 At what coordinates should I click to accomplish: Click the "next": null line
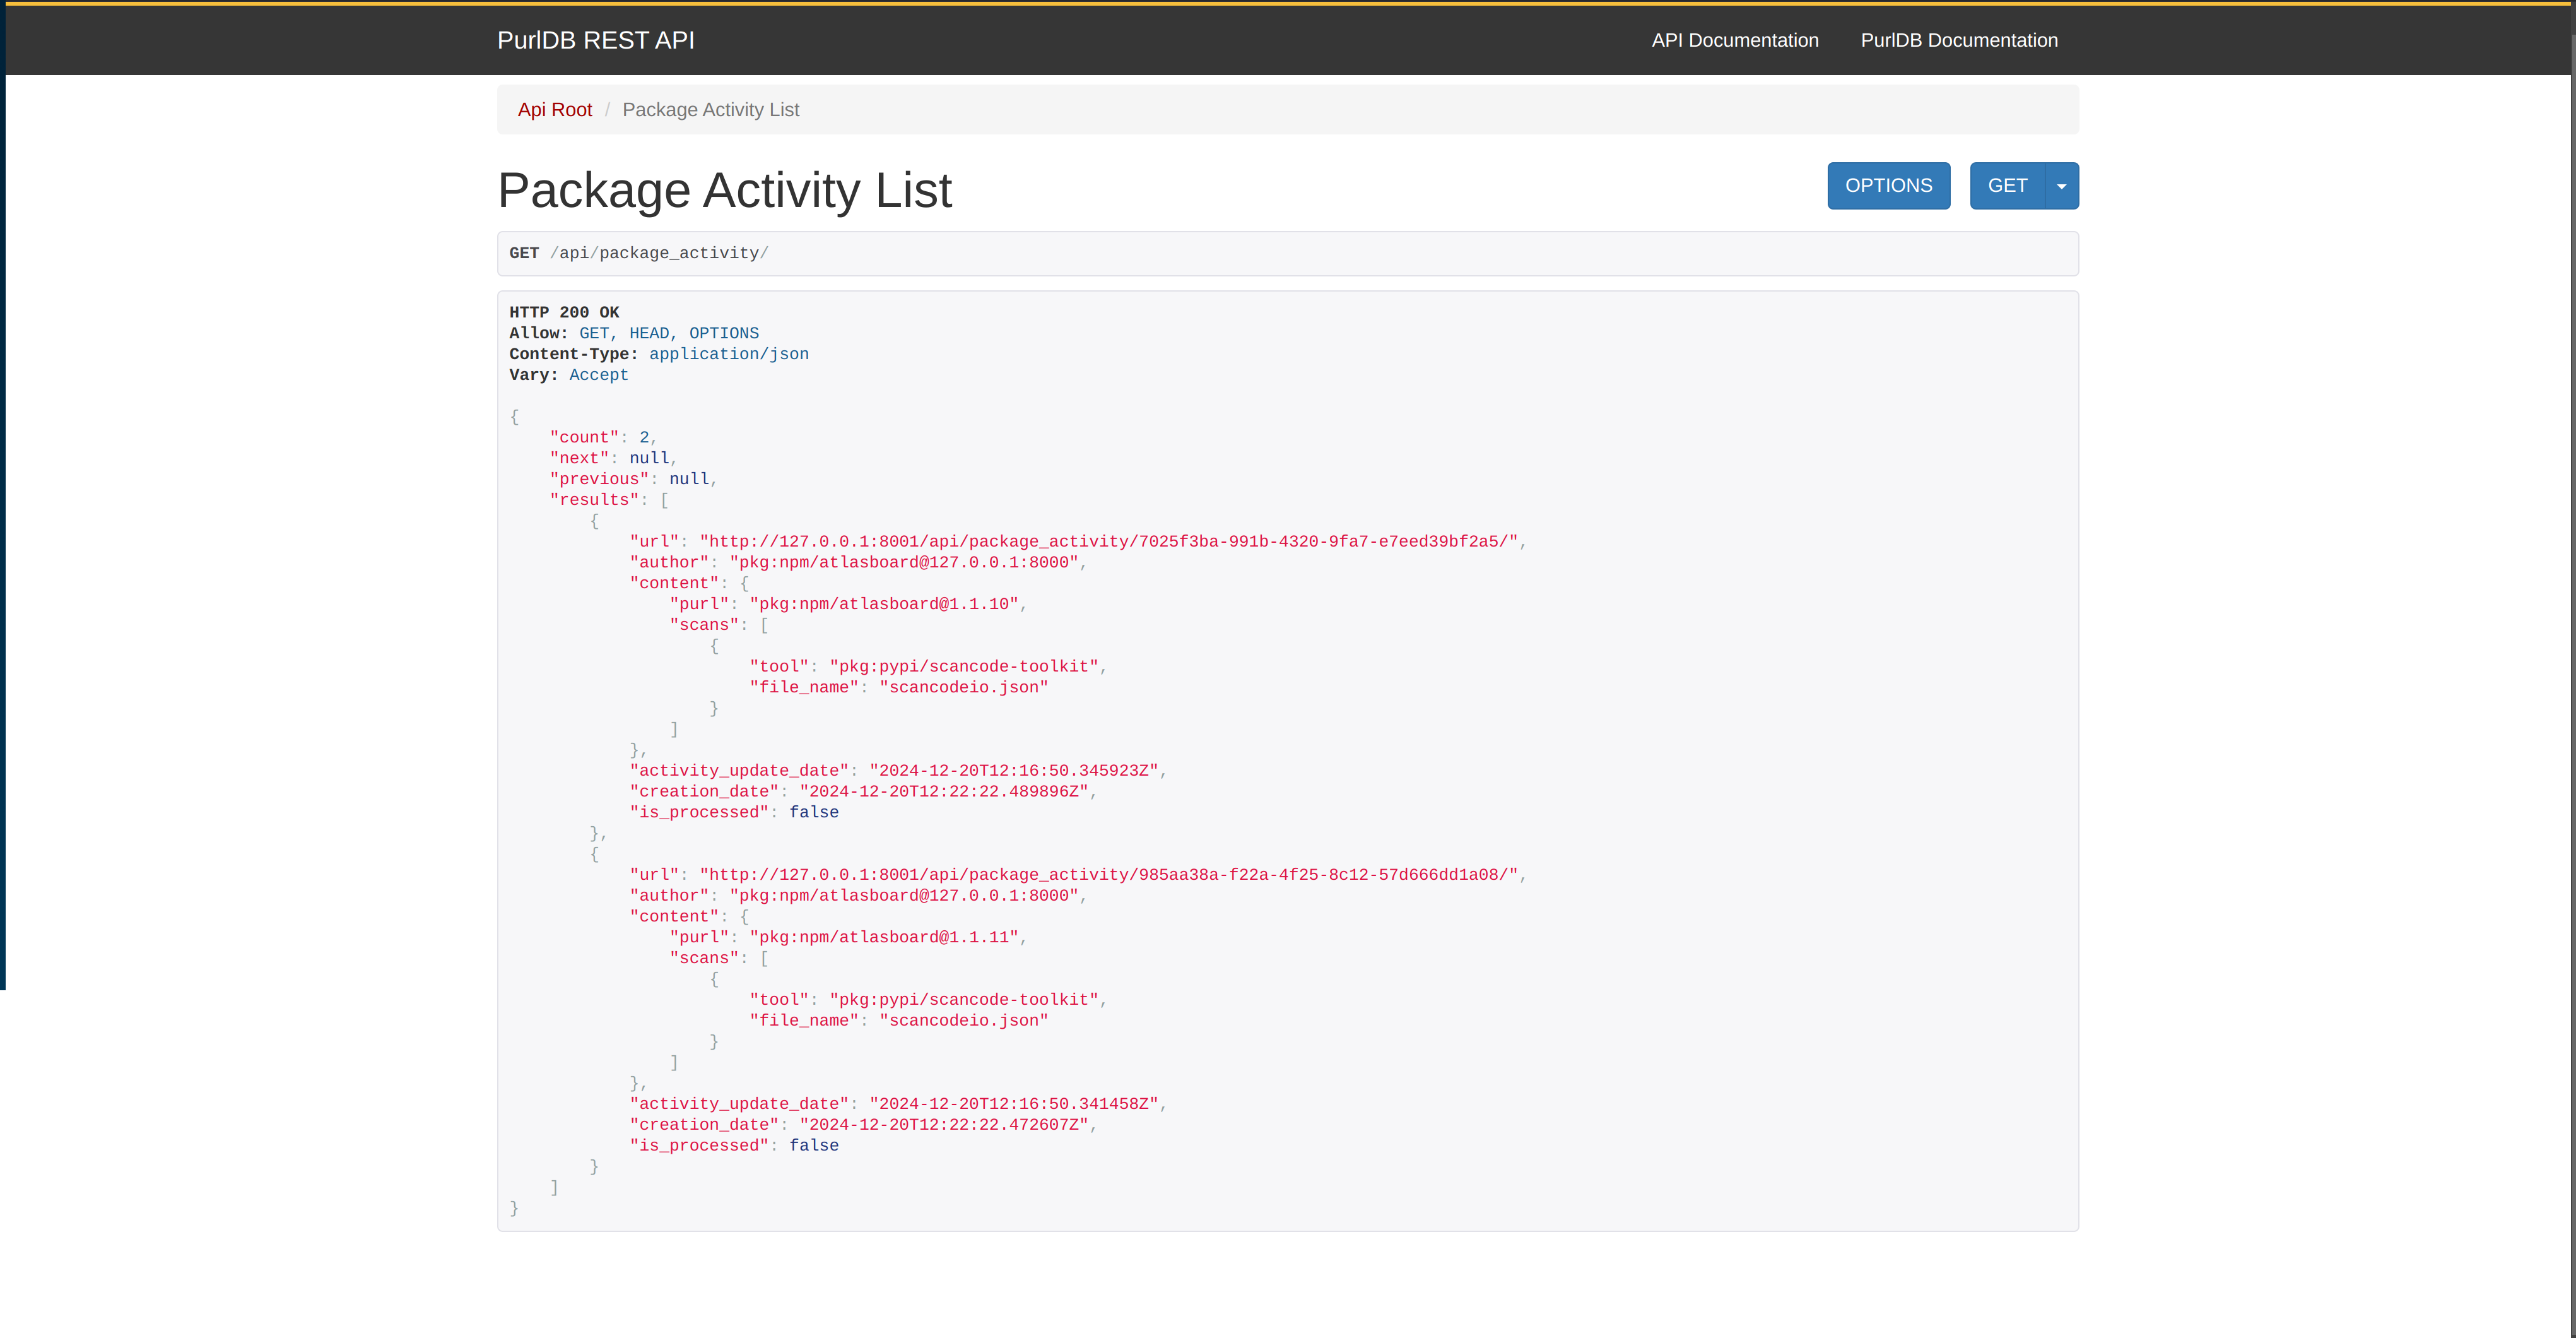click(613, 458)
